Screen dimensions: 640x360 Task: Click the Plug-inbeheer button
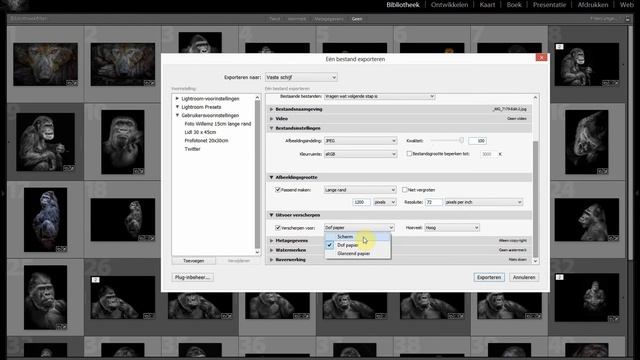point(193,278)
